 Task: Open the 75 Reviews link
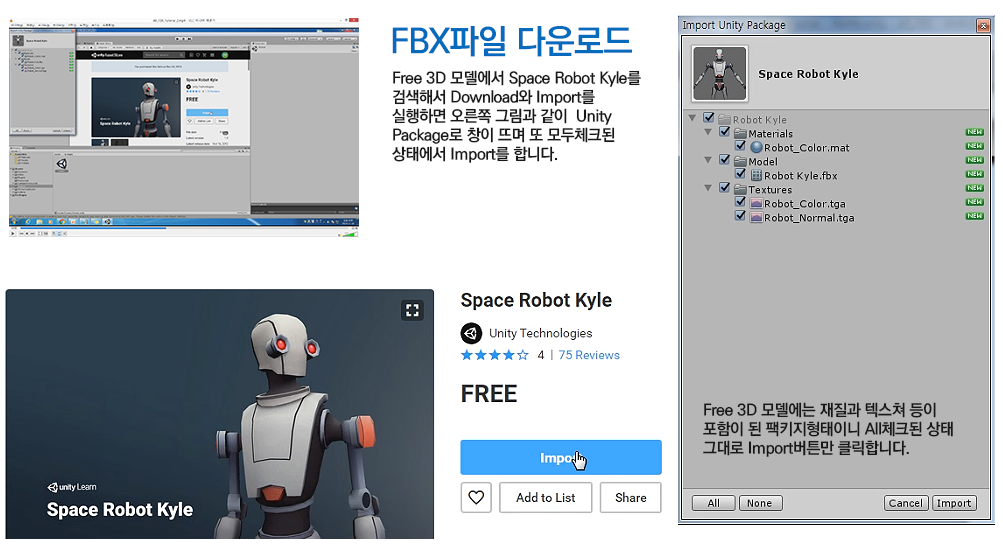pos(589,355)
